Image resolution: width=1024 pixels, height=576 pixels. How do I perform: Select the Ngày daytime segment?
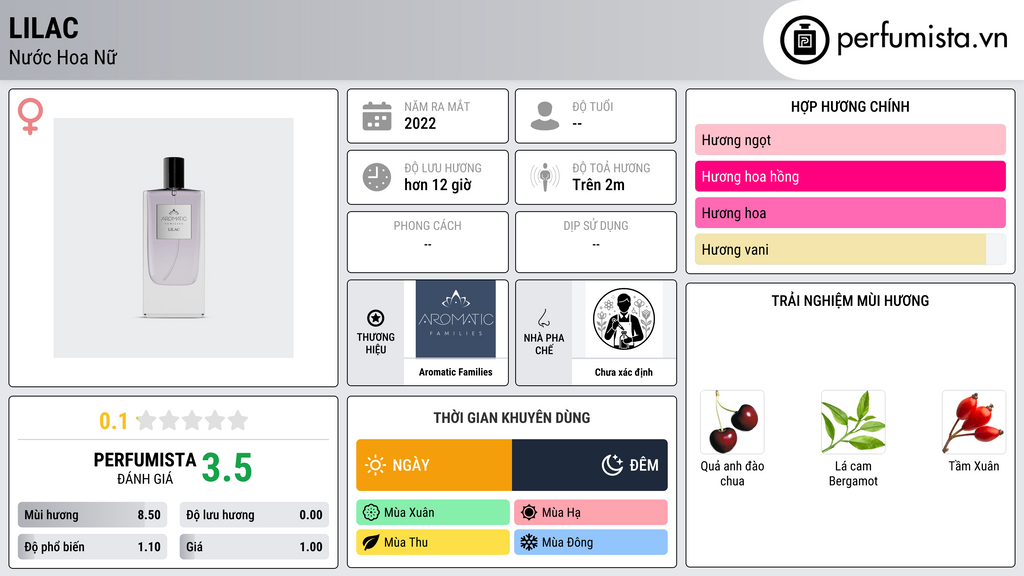pos(434,465)
